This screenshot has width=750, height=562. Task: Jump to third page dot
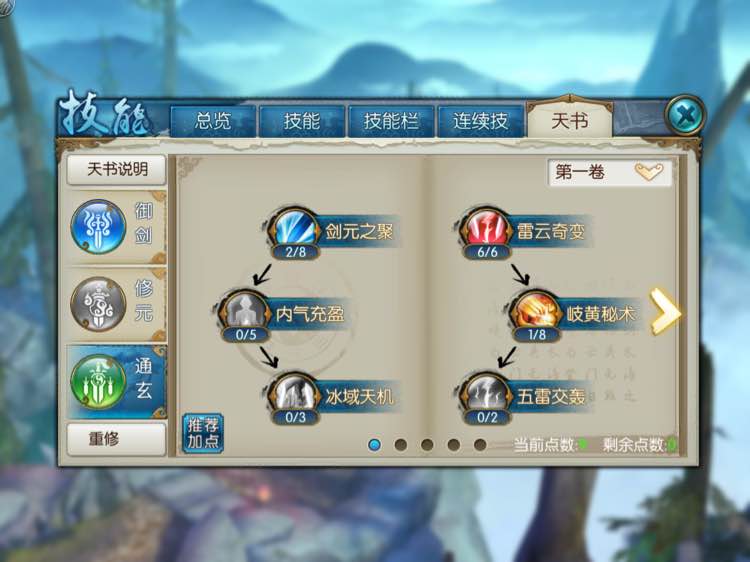(427, 445)
